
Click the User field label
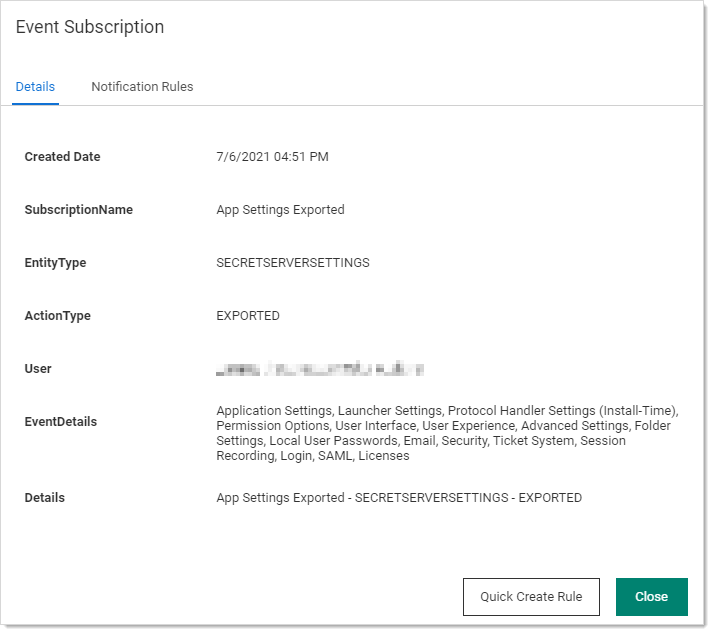click(x=38, y=369)
